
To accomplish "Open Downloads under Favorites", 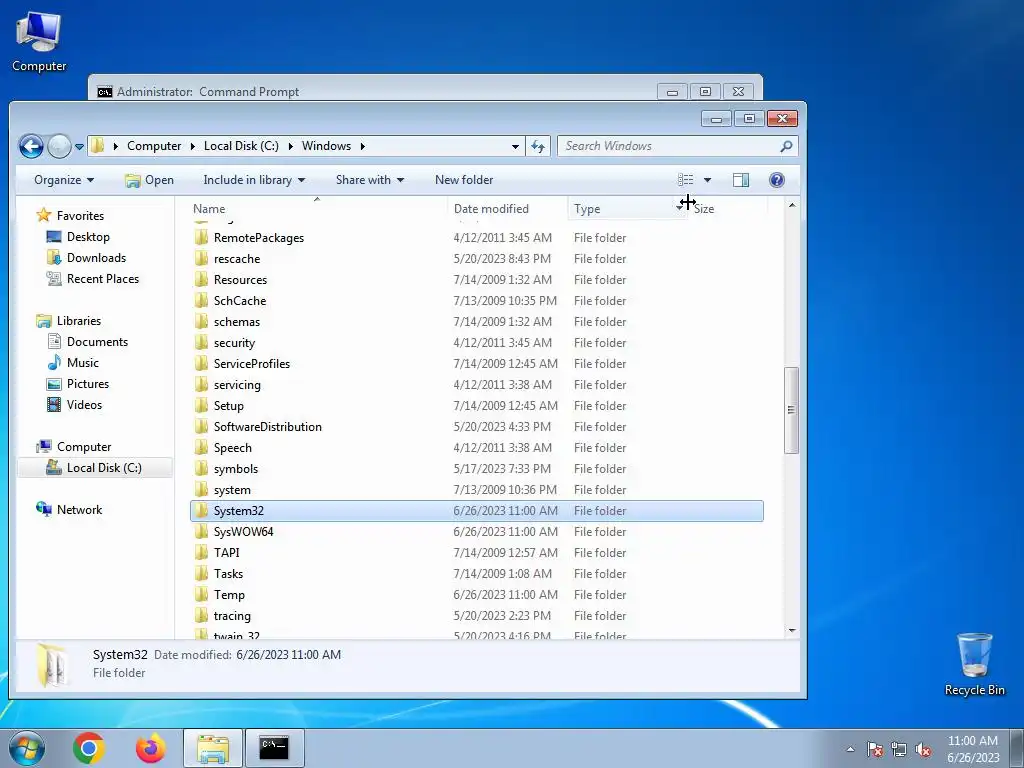I will 95,258.
